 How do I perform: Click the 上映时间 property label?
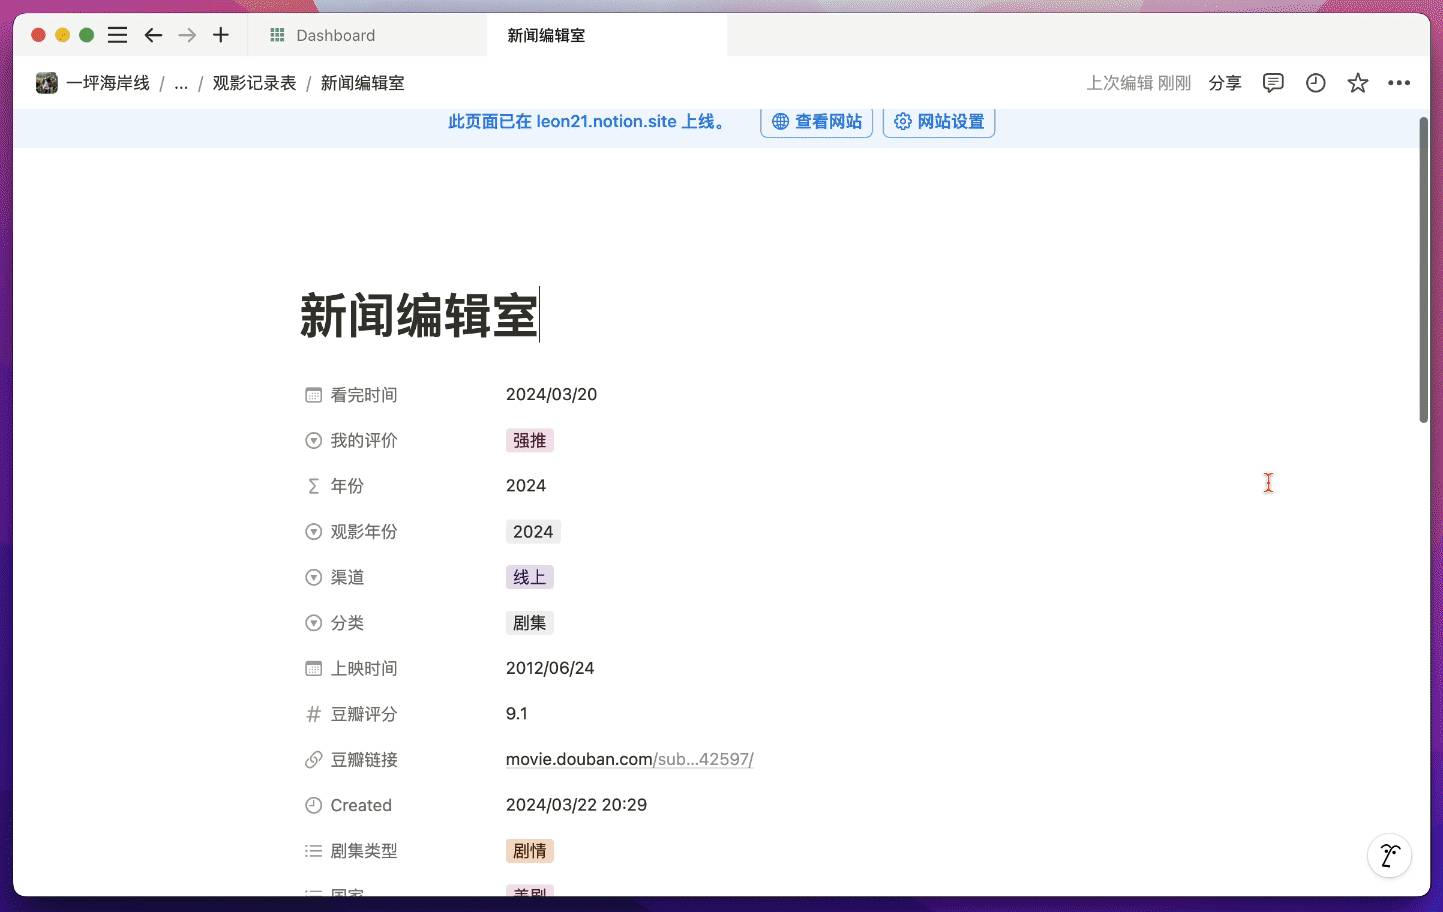coord(364,669)
